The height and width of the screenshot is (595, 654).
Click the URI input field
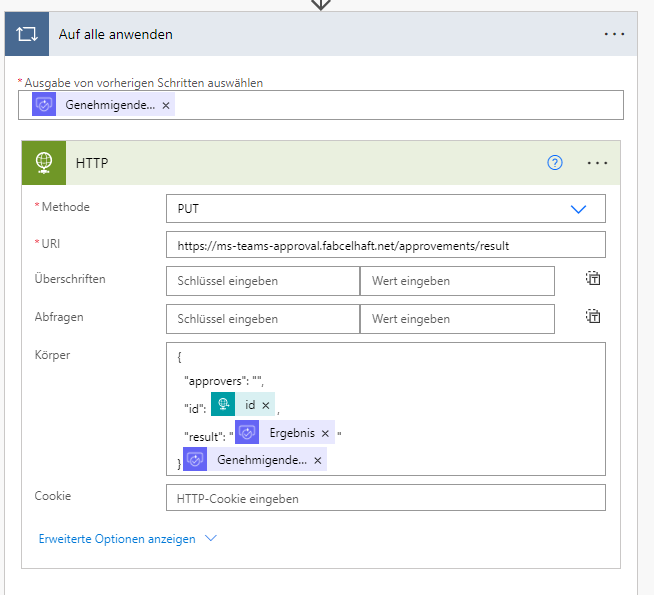[385, 245]
